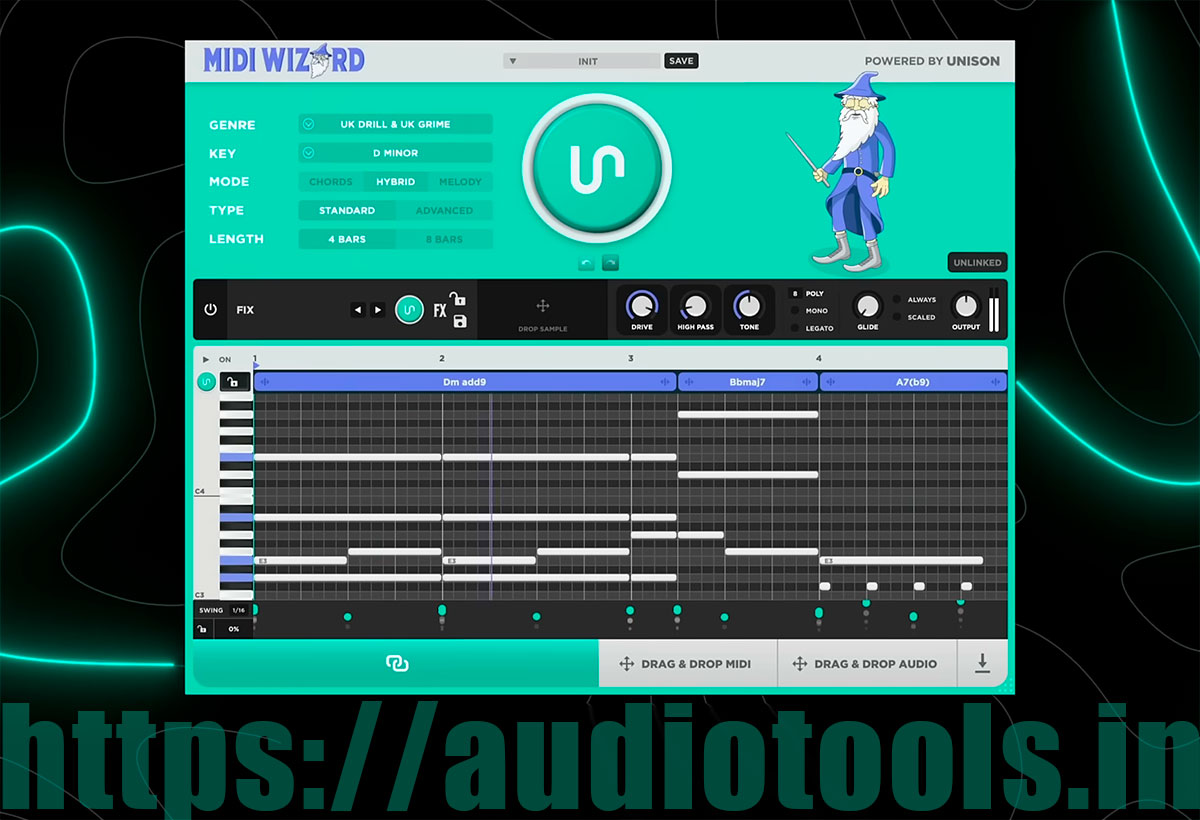Click the polyphony voice count 8 box
The image size is (1200, 820).
795,294
